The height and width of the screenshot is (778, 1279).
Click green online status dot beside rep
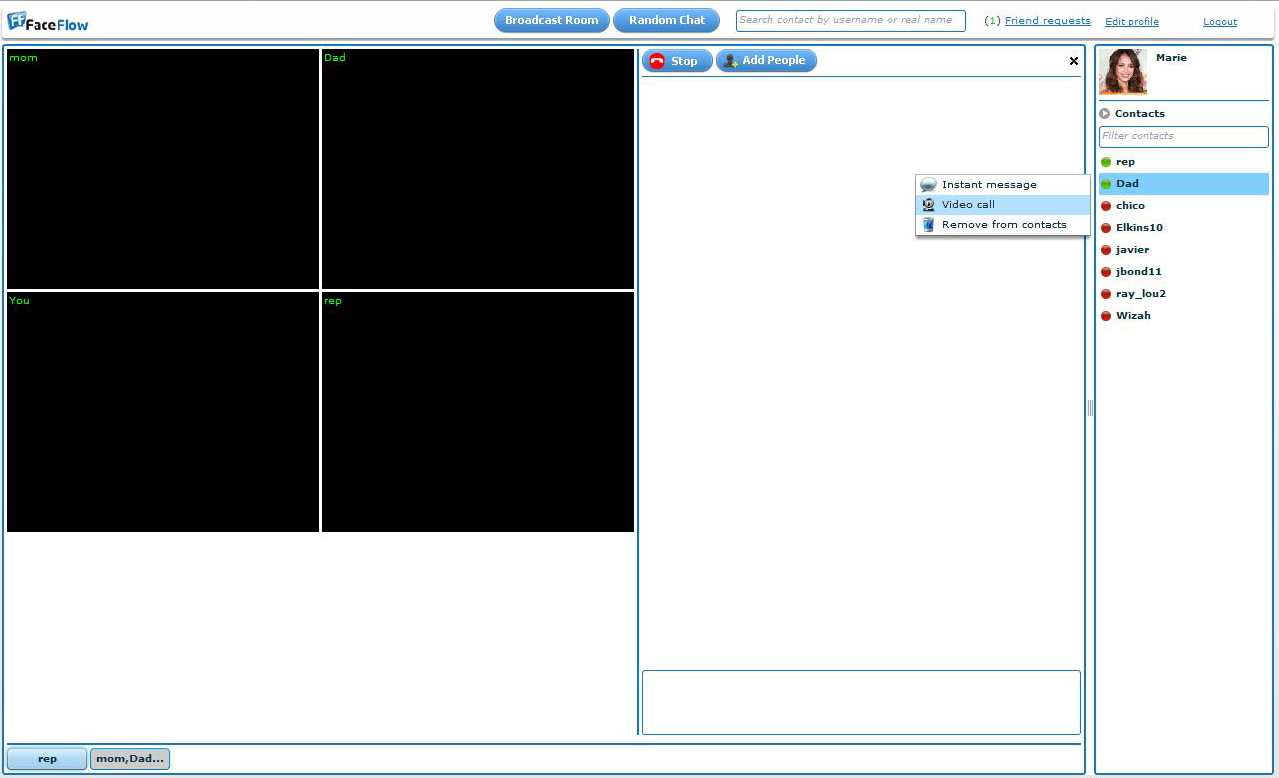tap(1106, 162)
